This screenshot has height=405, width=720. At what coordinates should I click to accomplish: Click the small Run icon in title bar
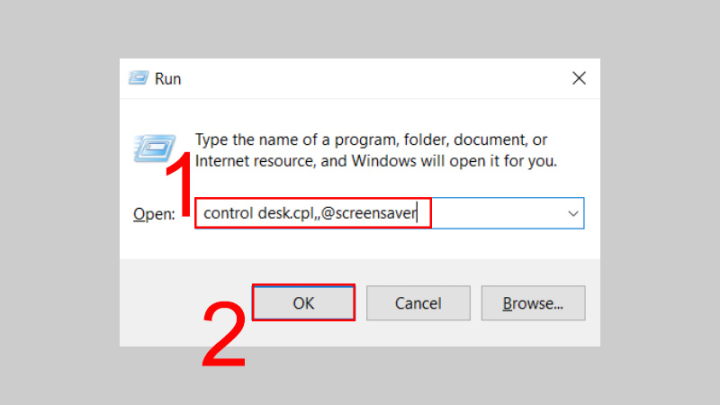click(x=138, y=78)
